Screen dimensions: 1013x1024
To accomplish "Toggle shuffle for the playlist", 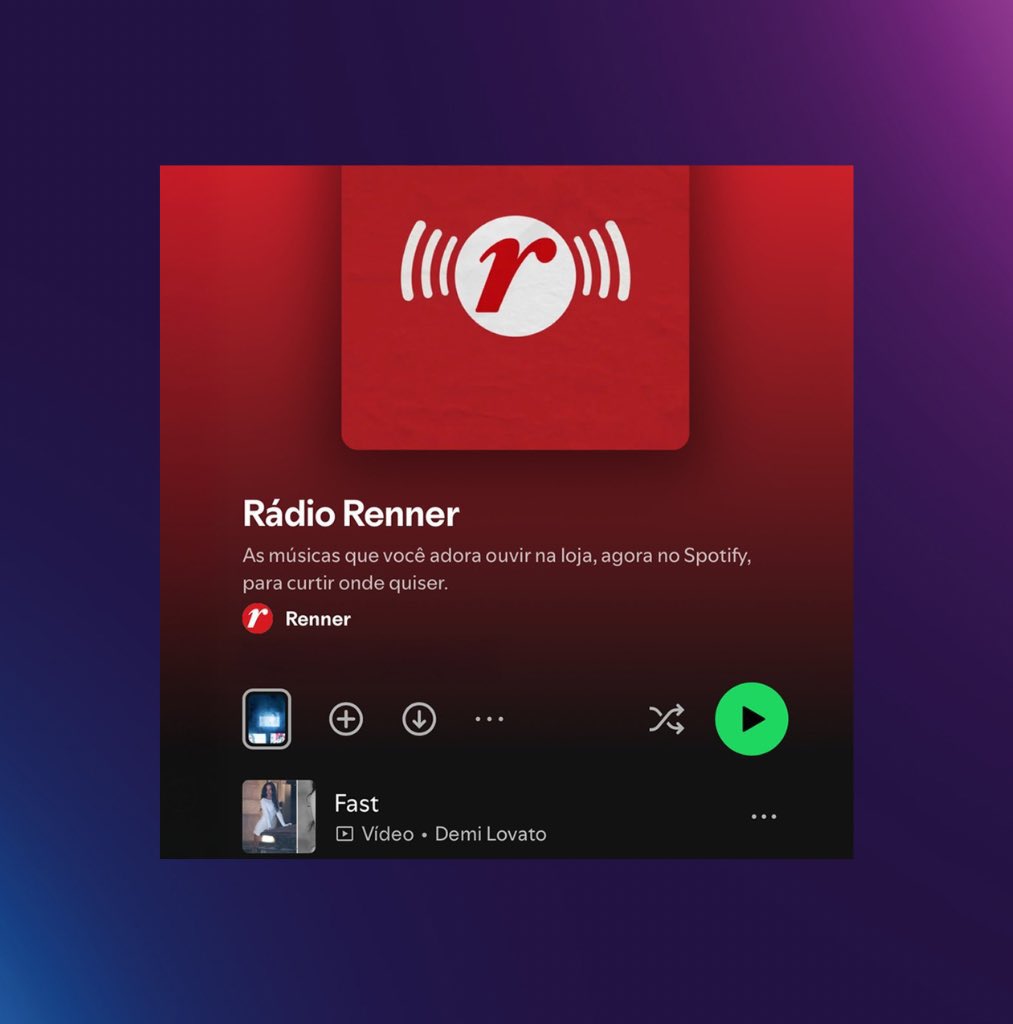I will pos(666,719).
